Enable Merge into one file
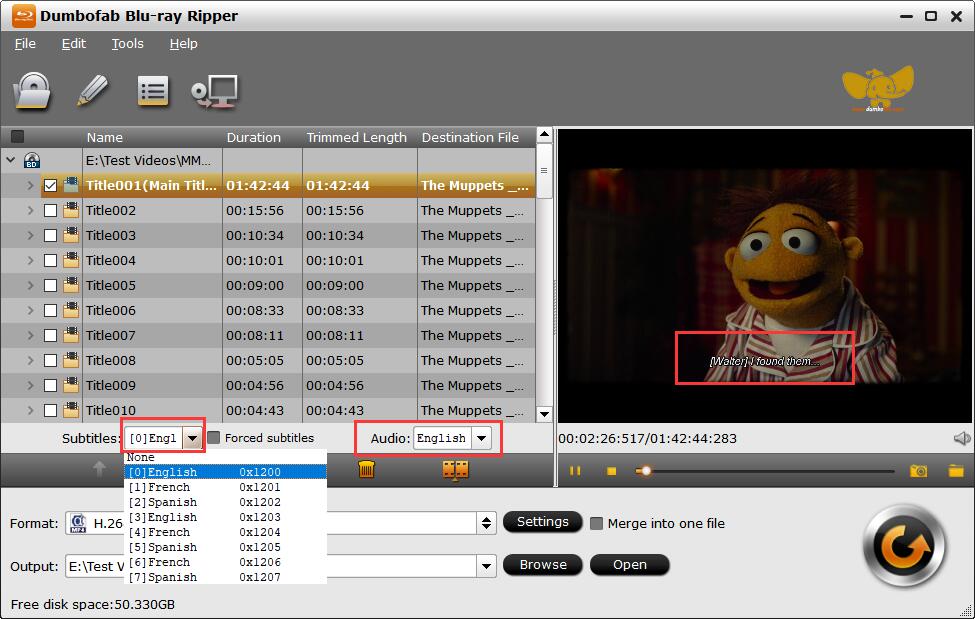975x619 pixels. [596, 523]
